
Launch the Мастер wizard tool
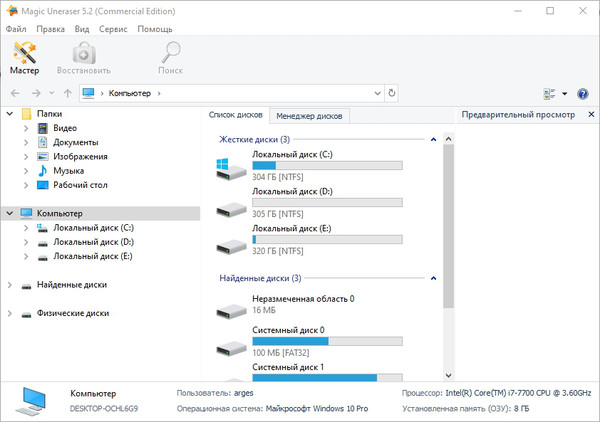[25, 58]
